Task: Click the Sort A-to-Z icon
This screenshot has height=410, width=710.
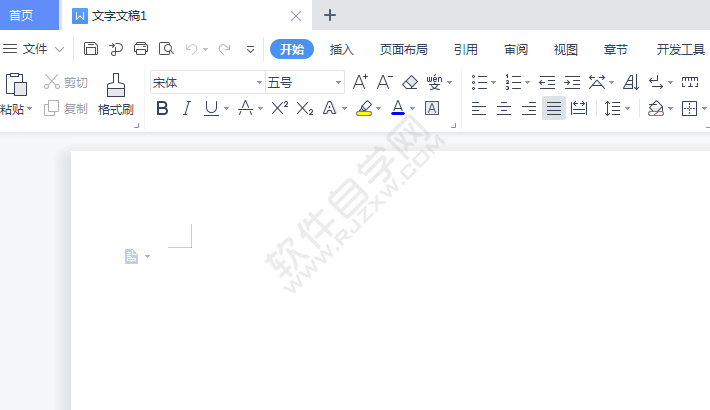Action: point(631,82)
